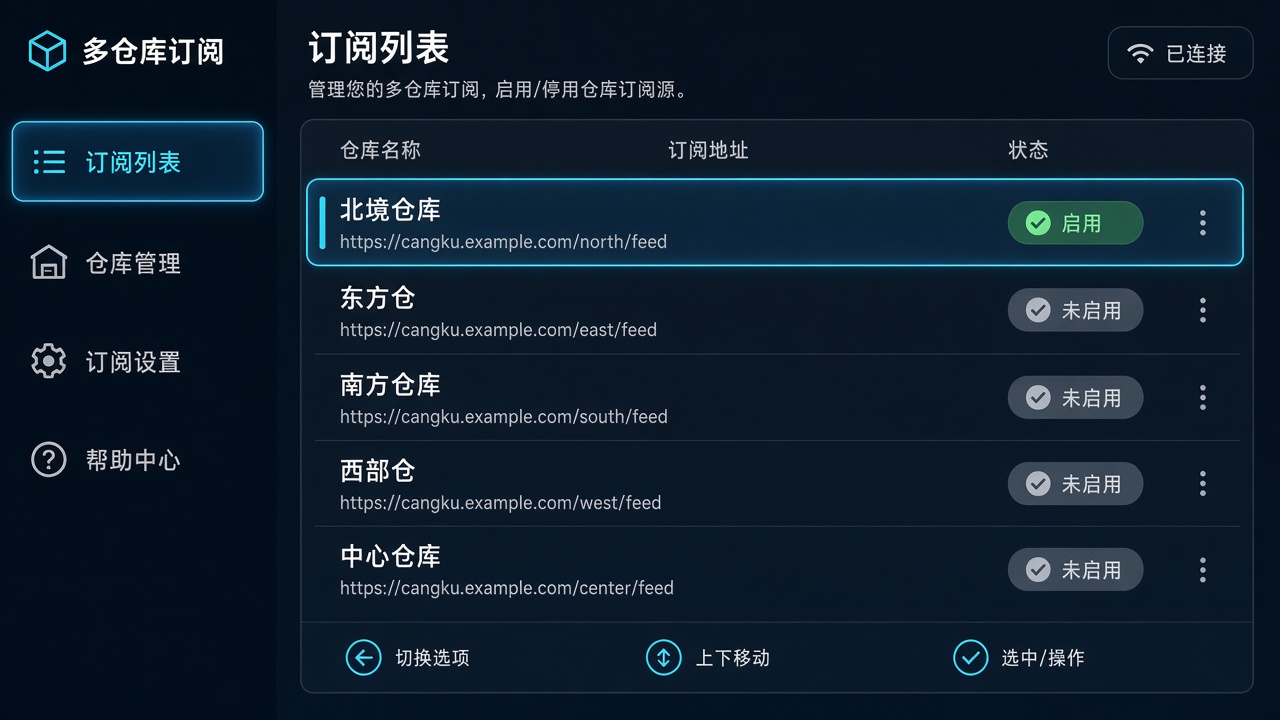
Task: Click the checkmark 选中/操作 icon
Action: click(970, 657)
